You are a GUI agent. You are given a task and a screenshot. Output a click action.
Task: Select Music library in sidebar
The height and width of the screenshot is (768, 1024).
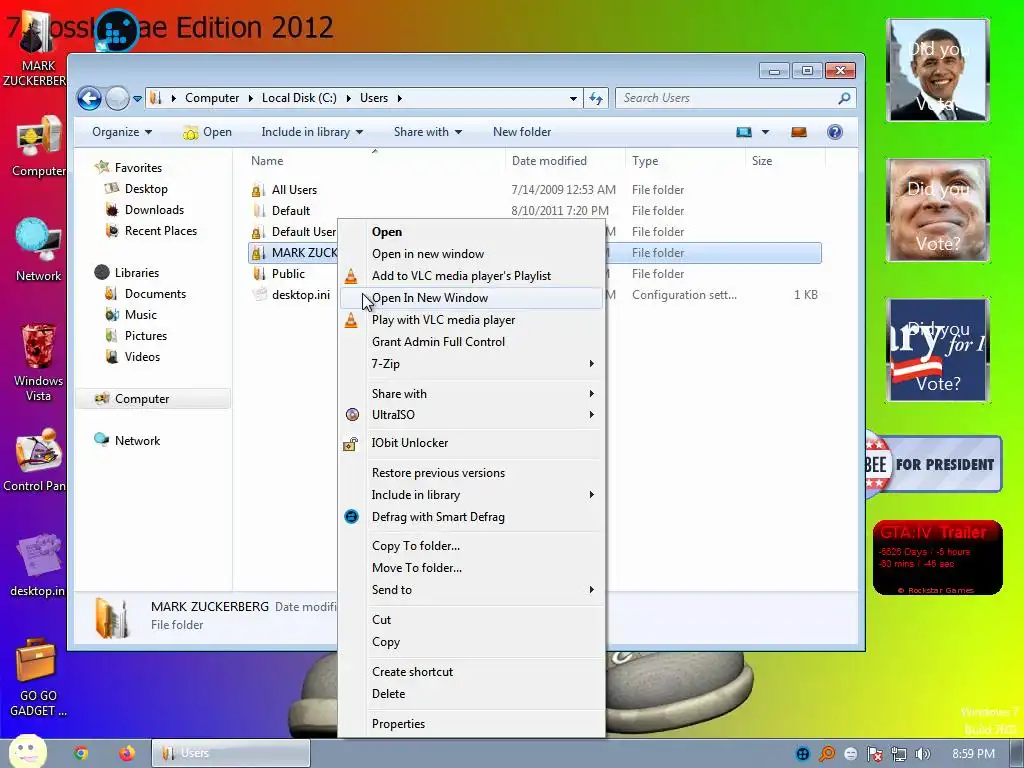(x=140, y=314)
